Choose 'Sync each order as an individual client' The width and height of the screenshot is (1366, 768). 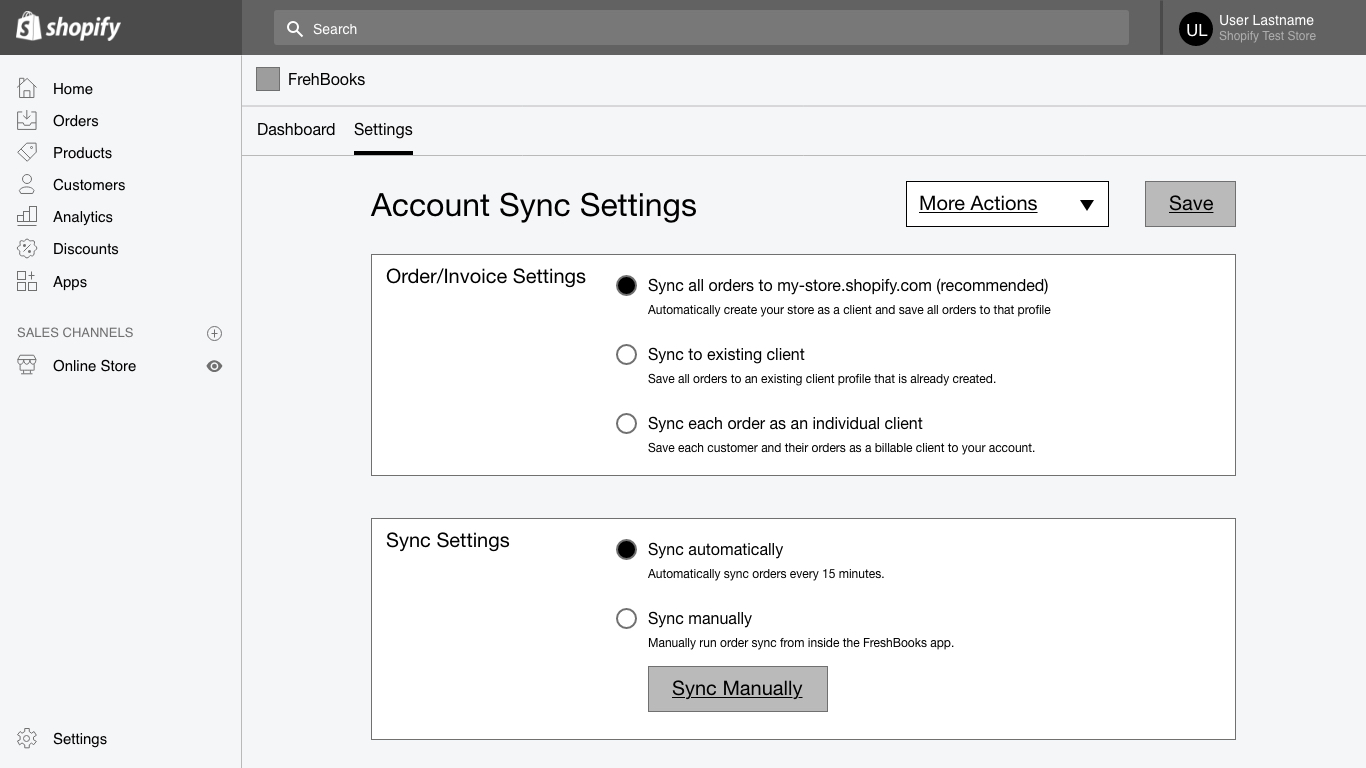[626, 423]
